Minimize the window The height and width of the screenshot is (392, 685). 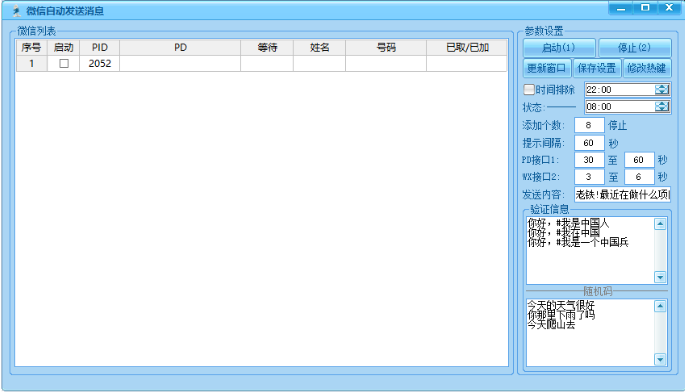(621, 8)
